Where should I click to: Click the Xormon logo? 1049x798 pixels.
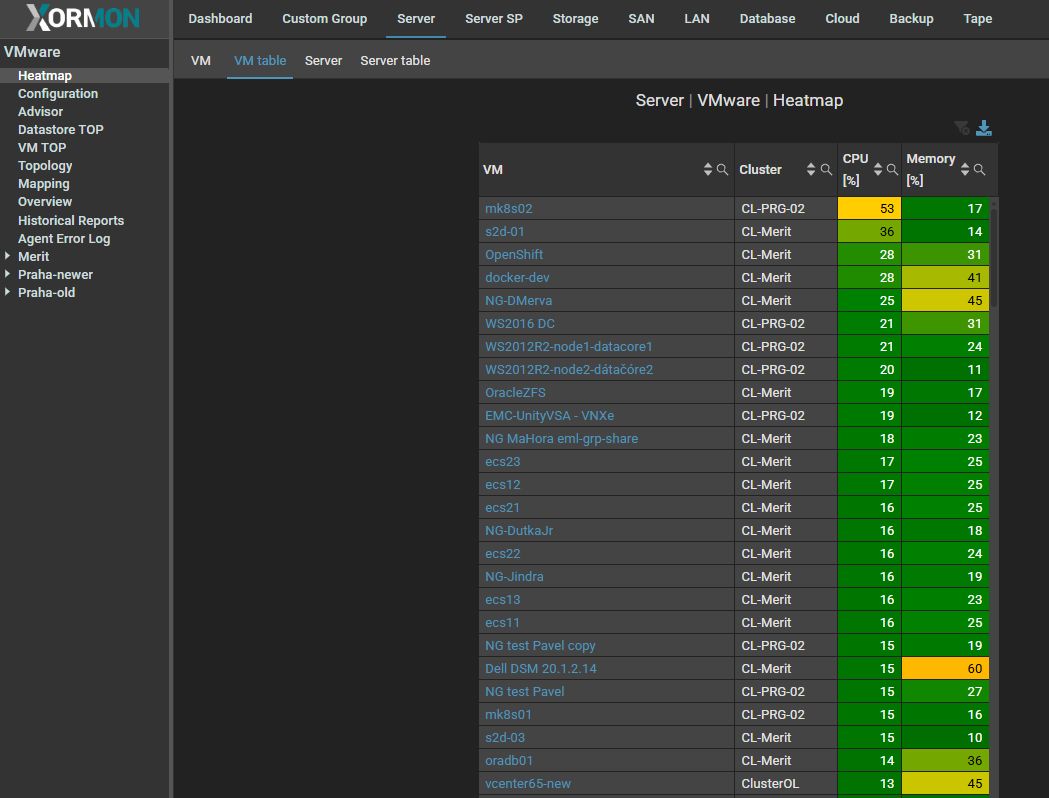click(84, 18)
